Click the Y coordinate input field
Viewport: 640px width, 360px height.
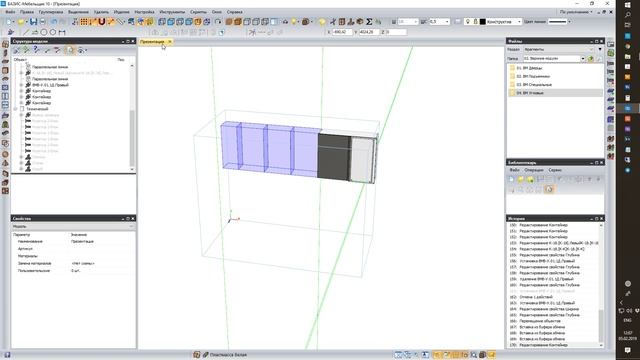point(369,32)
